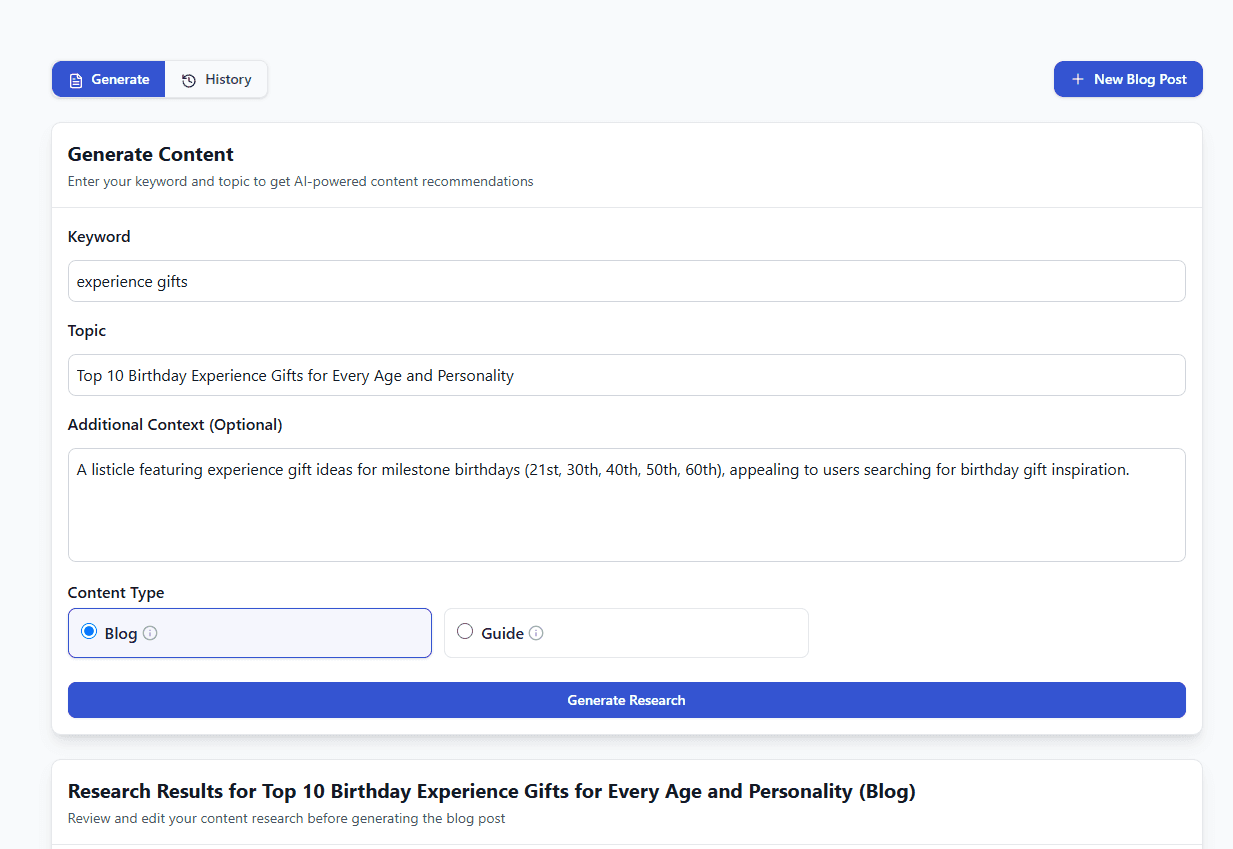Click the Generate Content heading
The width and height of the screenshot is (1233, 849).
click(x=151, y=154)
